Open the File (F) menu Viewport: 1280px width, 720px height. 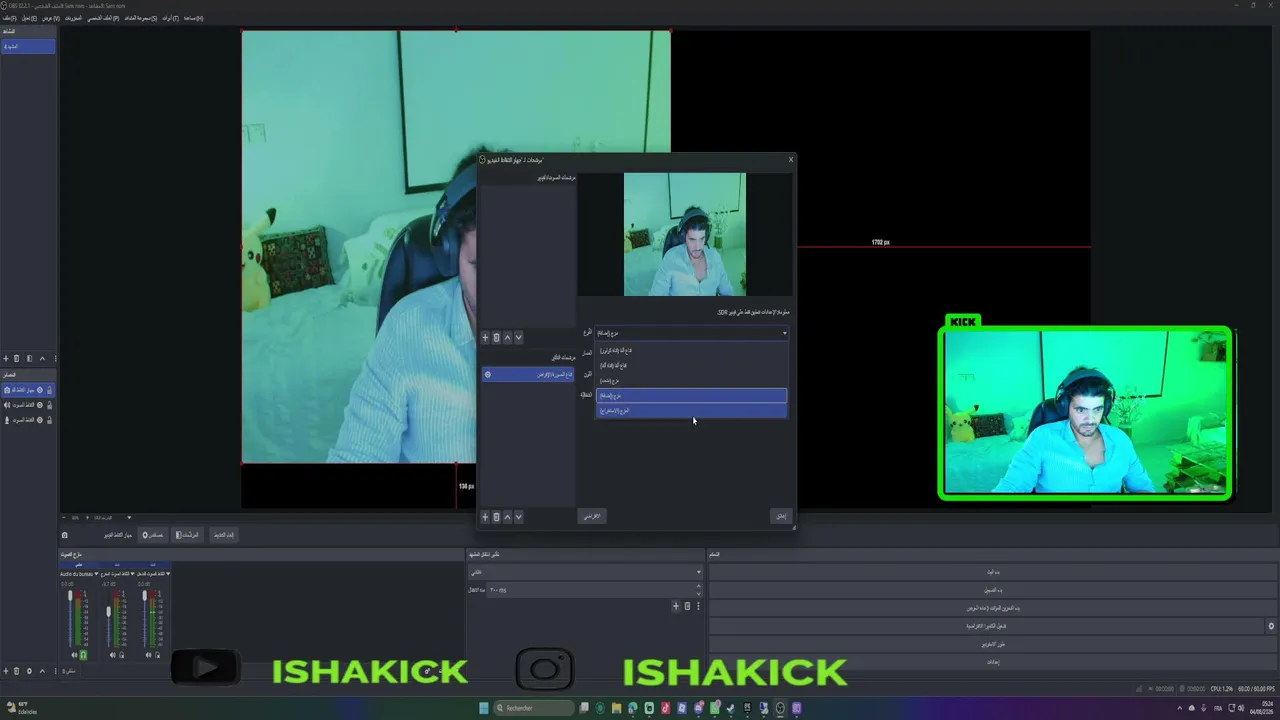[x=9, y=18]
